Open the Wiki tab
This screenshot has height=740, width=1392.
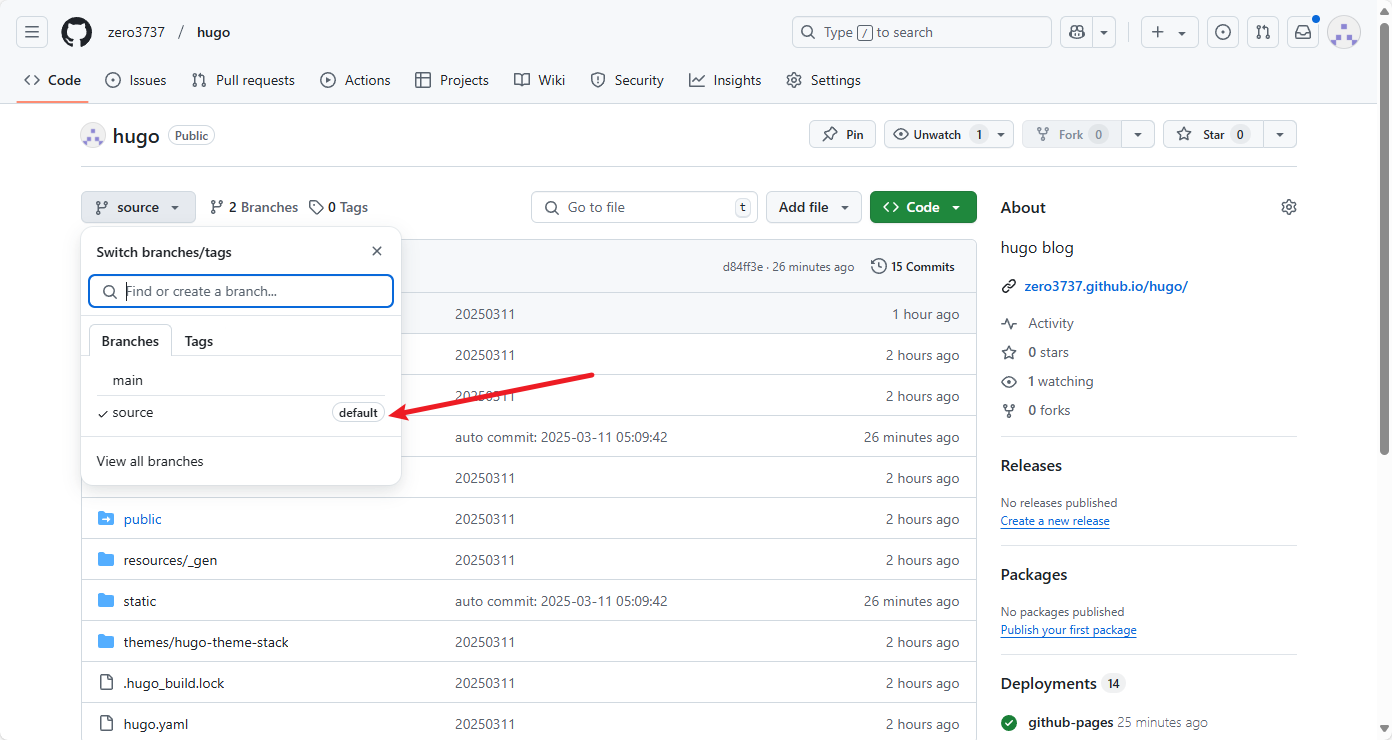click(540, 80)
